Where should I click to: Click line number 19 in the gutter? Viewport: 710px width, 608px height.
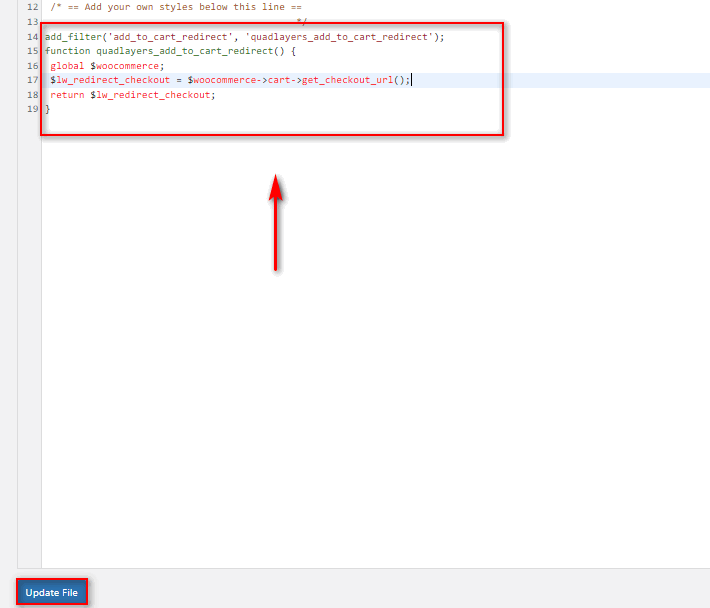pos(33,109)
